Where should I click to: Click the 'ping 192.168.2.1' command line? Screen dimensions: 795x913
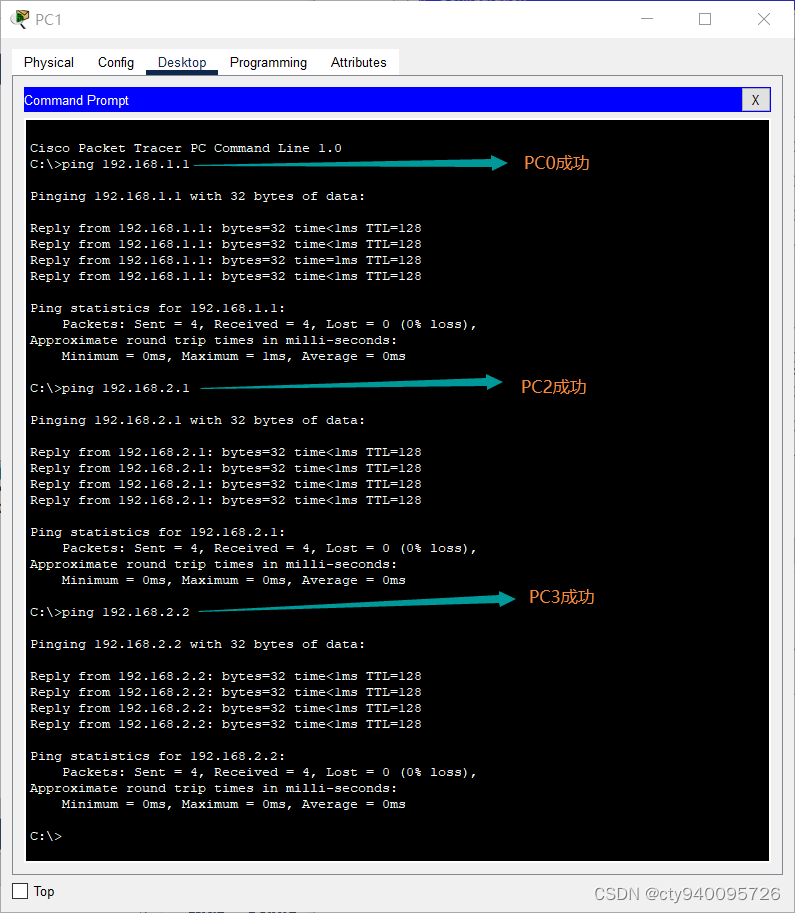110,388
